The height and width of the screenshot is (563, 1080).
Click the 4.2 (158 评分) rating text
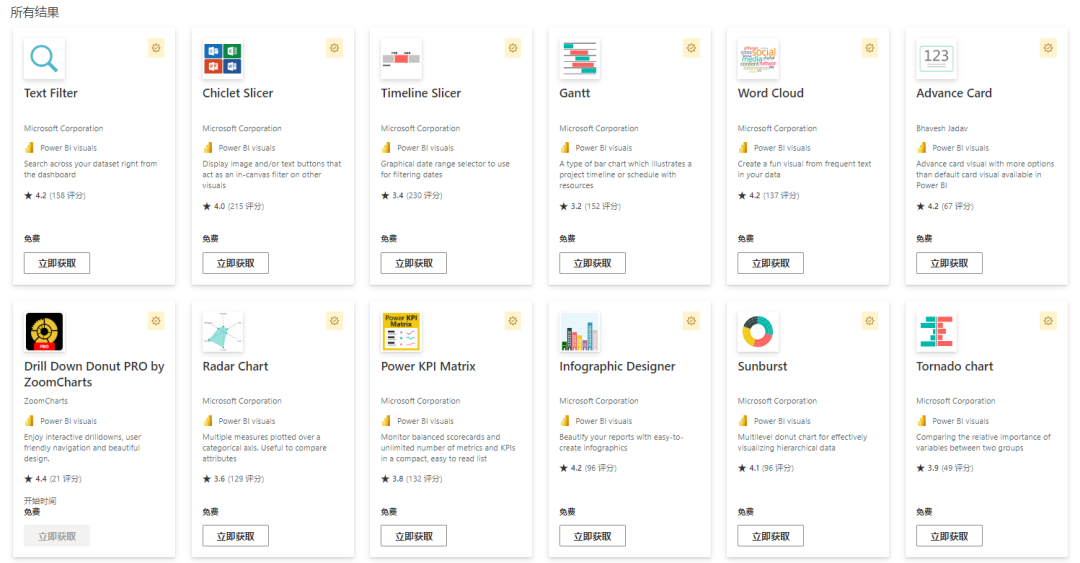tap(55, 196)
